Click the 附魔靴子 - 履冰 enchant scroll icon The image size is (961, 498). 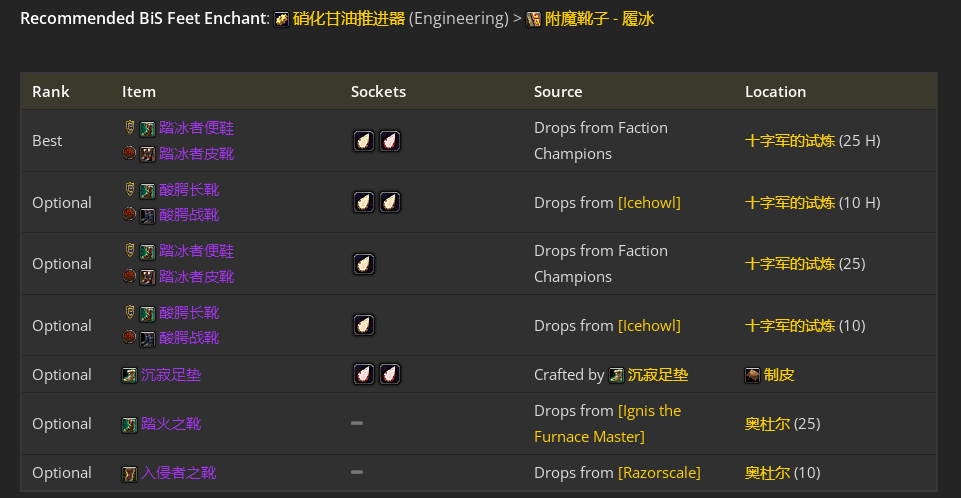tap(533, 20)
